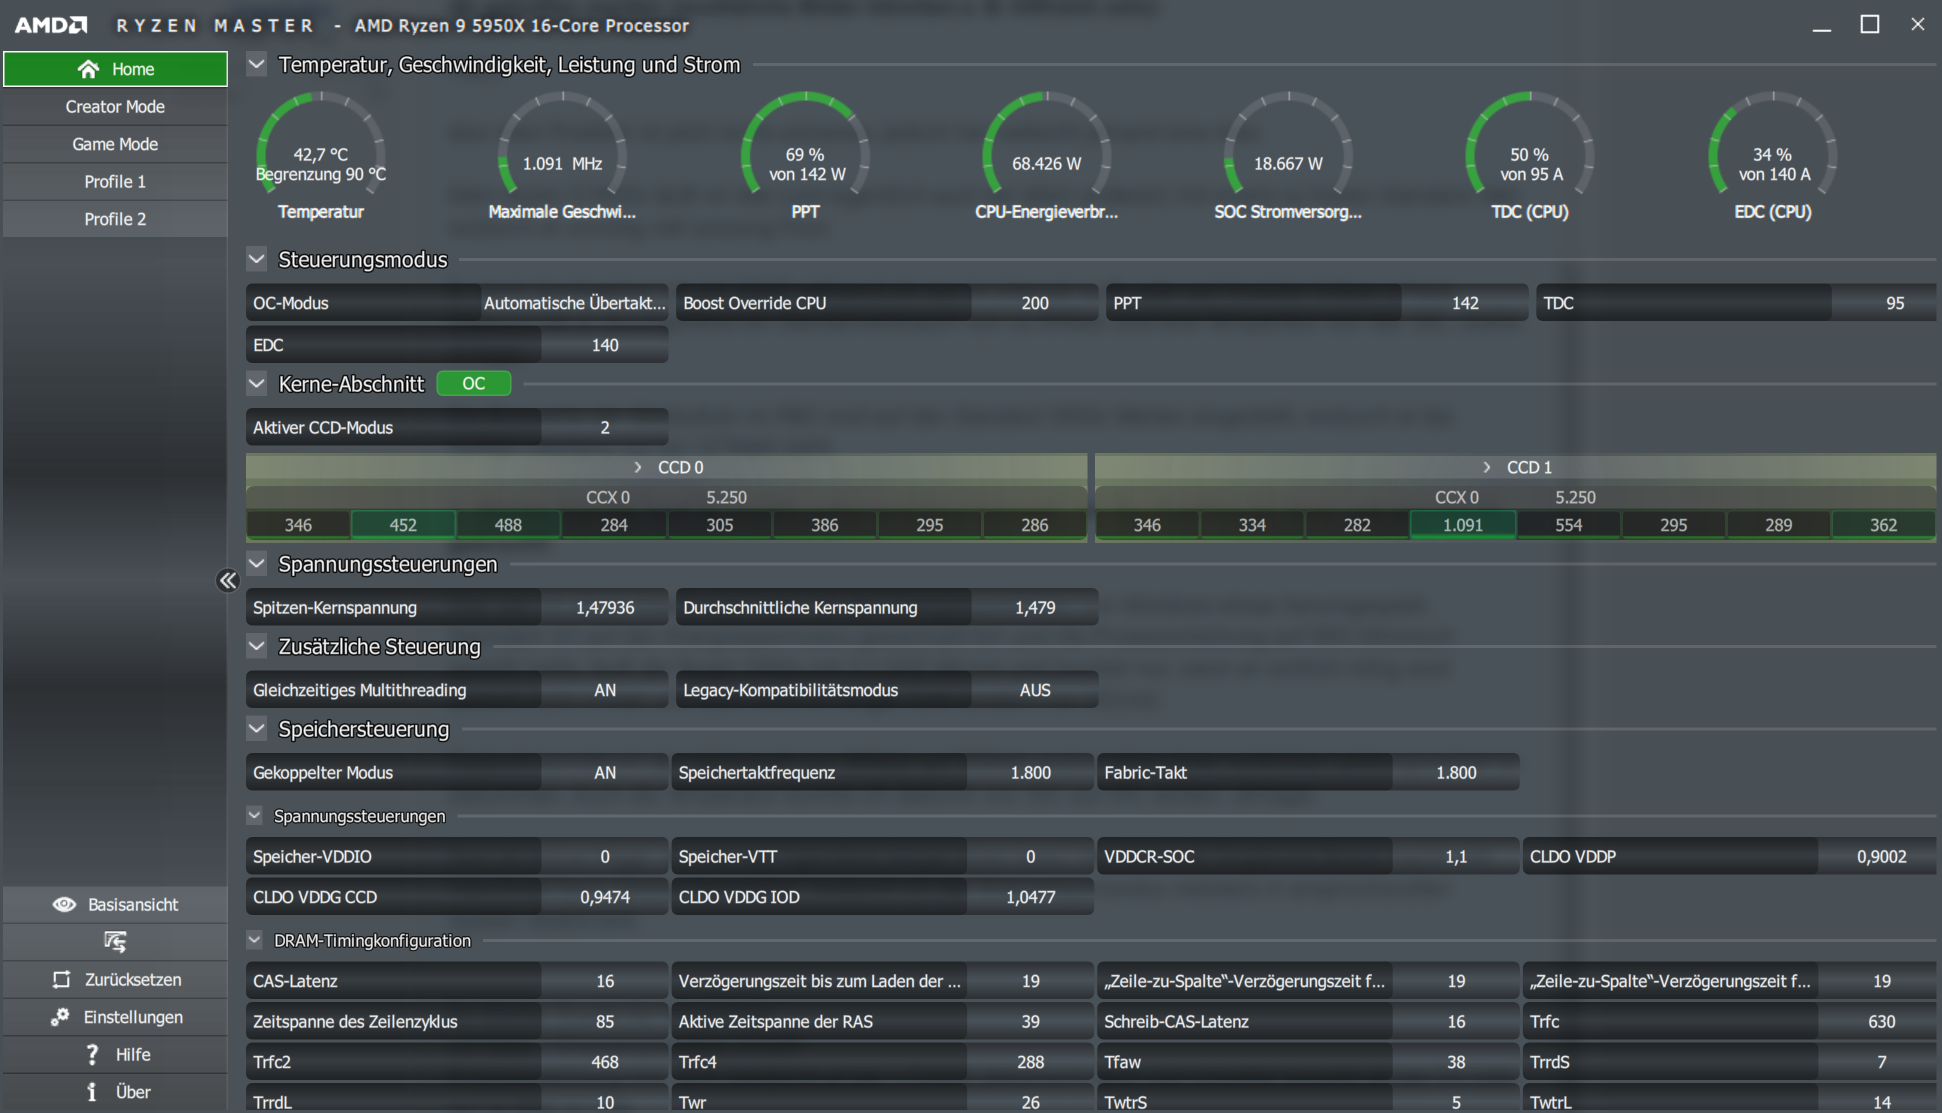Switch to Creator Mode tab
Viewport: 1942px width, 1113px height.
tap(115, 107)
